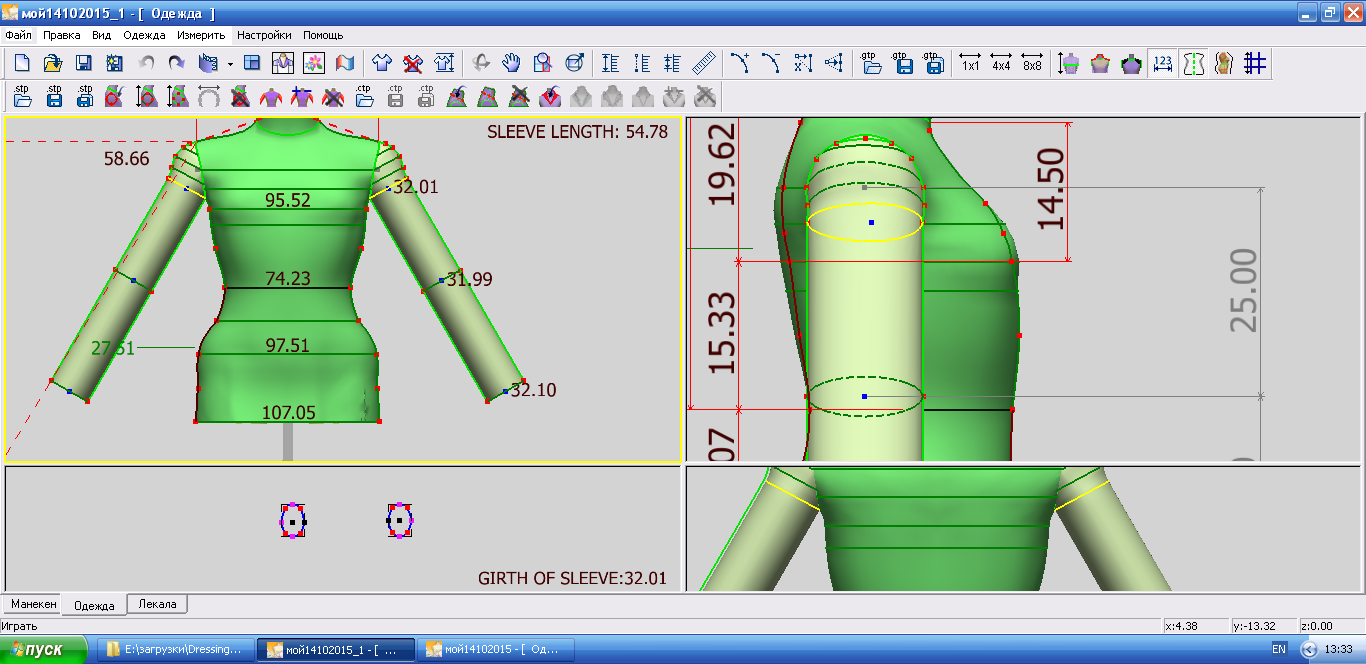Open the Измерить menu
Viewport: 1366px width, 664px height.
click(x=201, y=35)
